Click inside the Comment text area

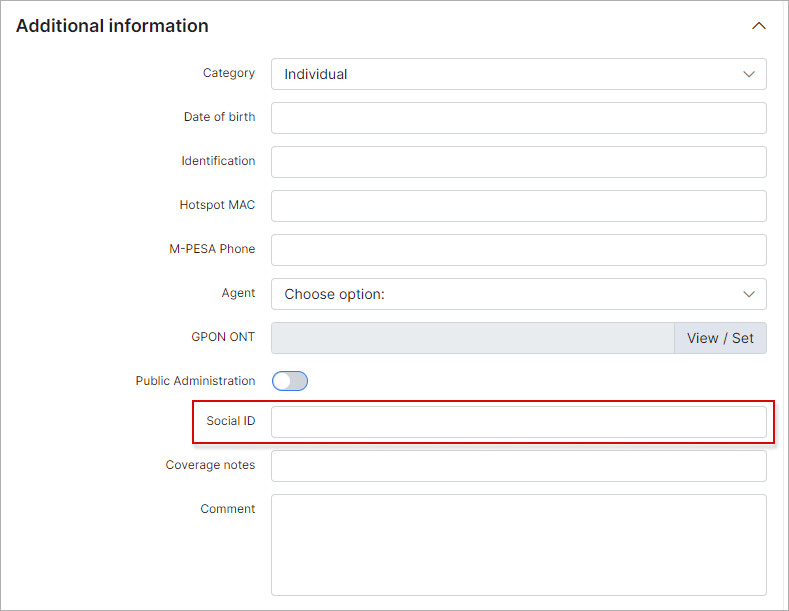(518, 544)
